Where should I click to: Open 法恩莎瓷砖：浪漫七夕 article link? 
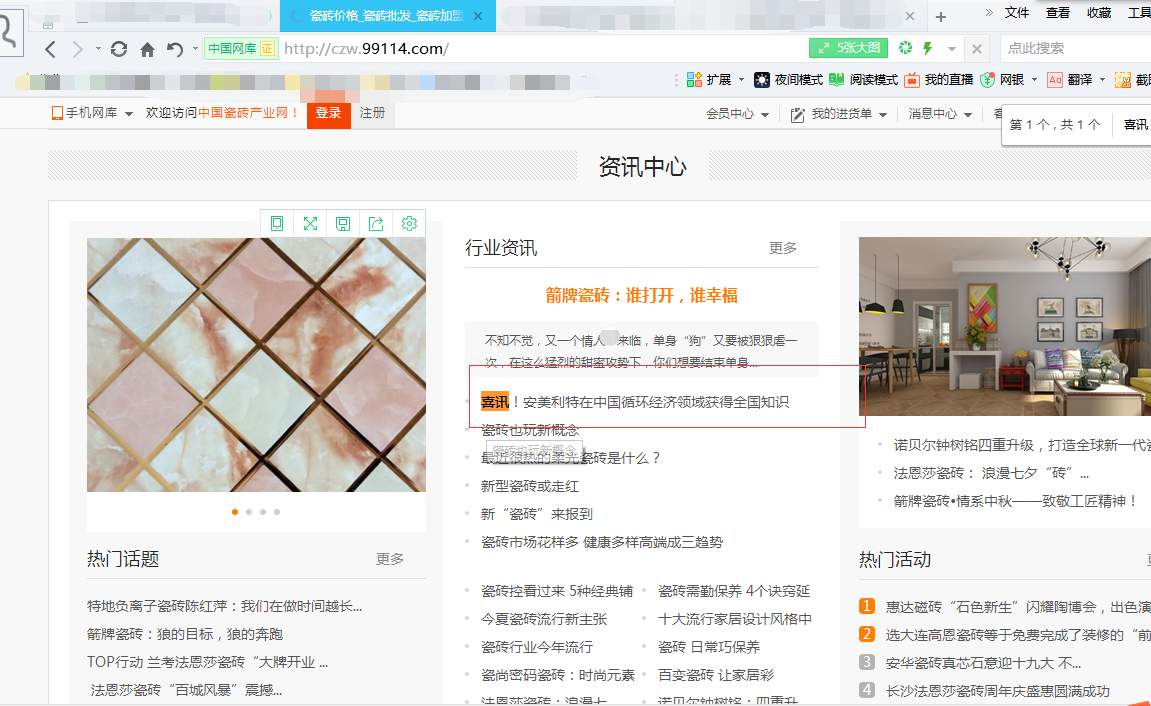tap(991, 473)
